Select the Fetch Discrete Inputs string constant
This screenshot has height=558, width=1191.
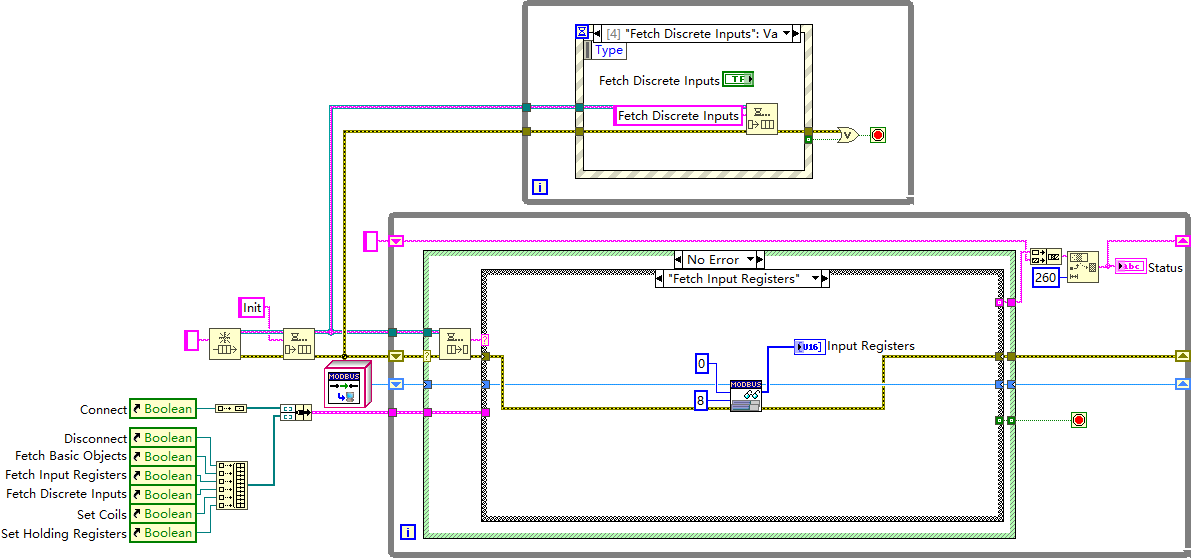678,115
